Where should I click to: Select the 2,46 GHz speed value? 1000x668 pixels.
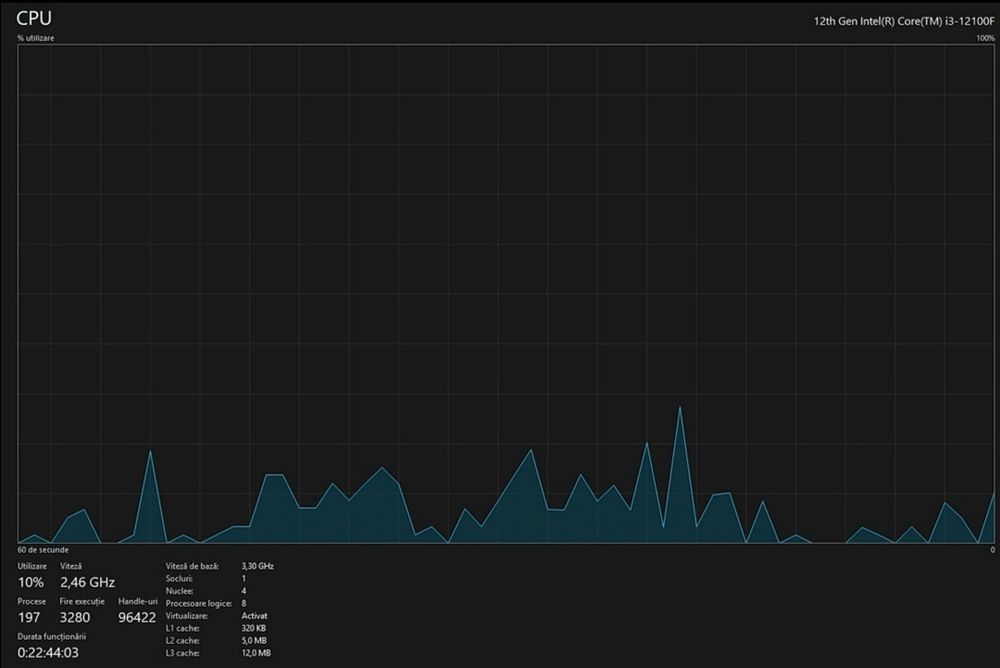pos(87,583)
